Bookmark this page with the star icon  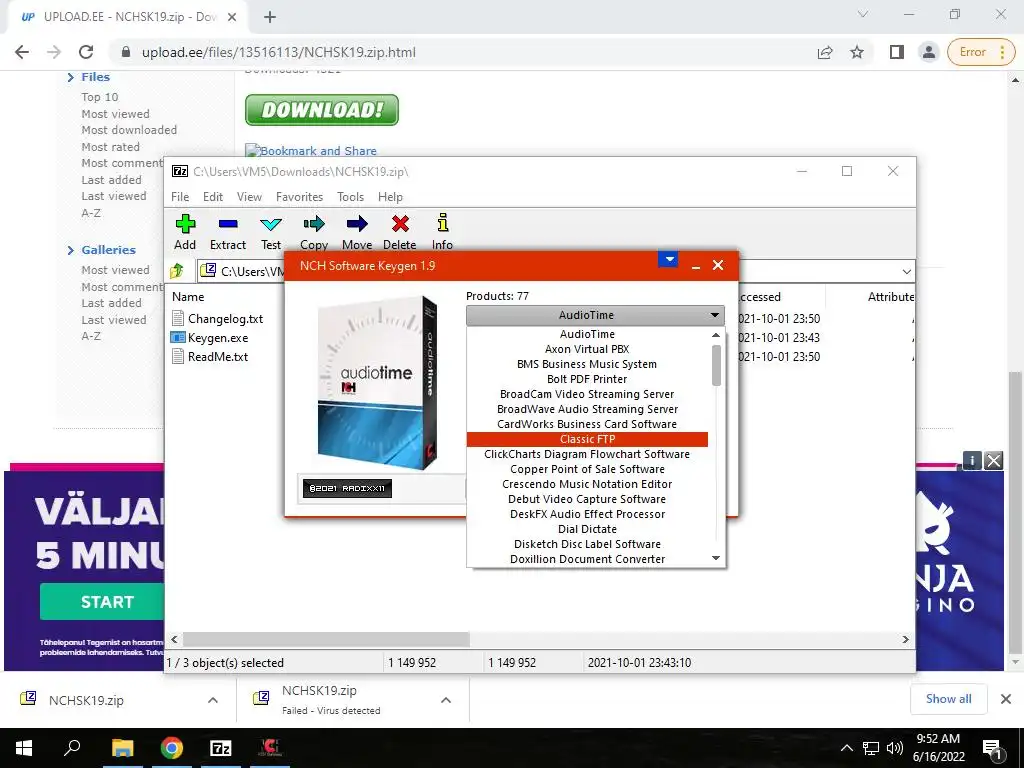tap(857, 52)
